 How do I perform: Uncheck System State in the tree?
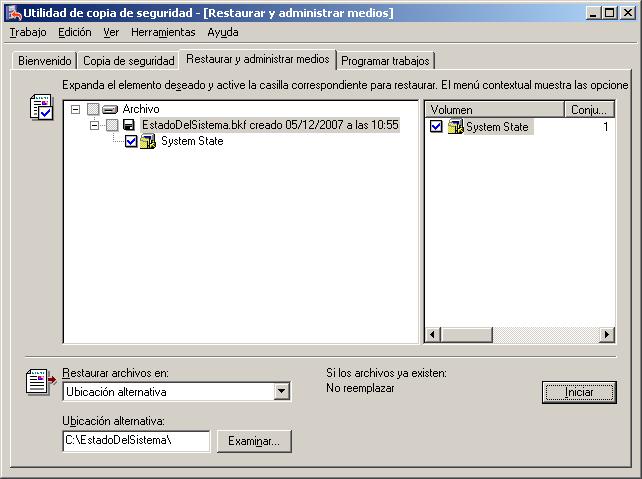click(131, 141)
